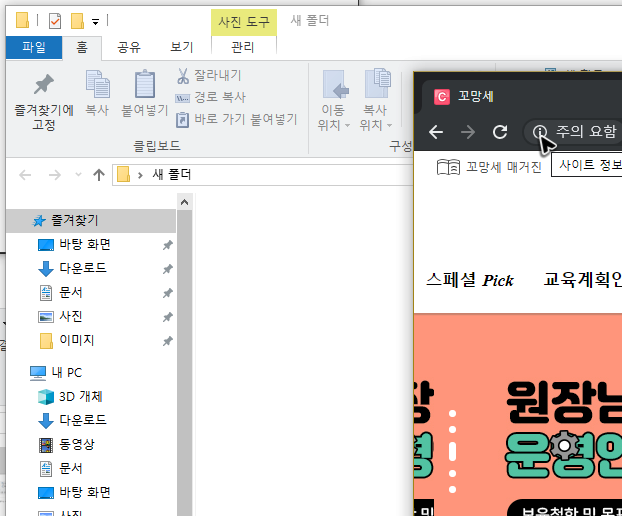Open the File (파일) tab
The height and width of the screenshot is (516, 622).
tap(34, 47)
